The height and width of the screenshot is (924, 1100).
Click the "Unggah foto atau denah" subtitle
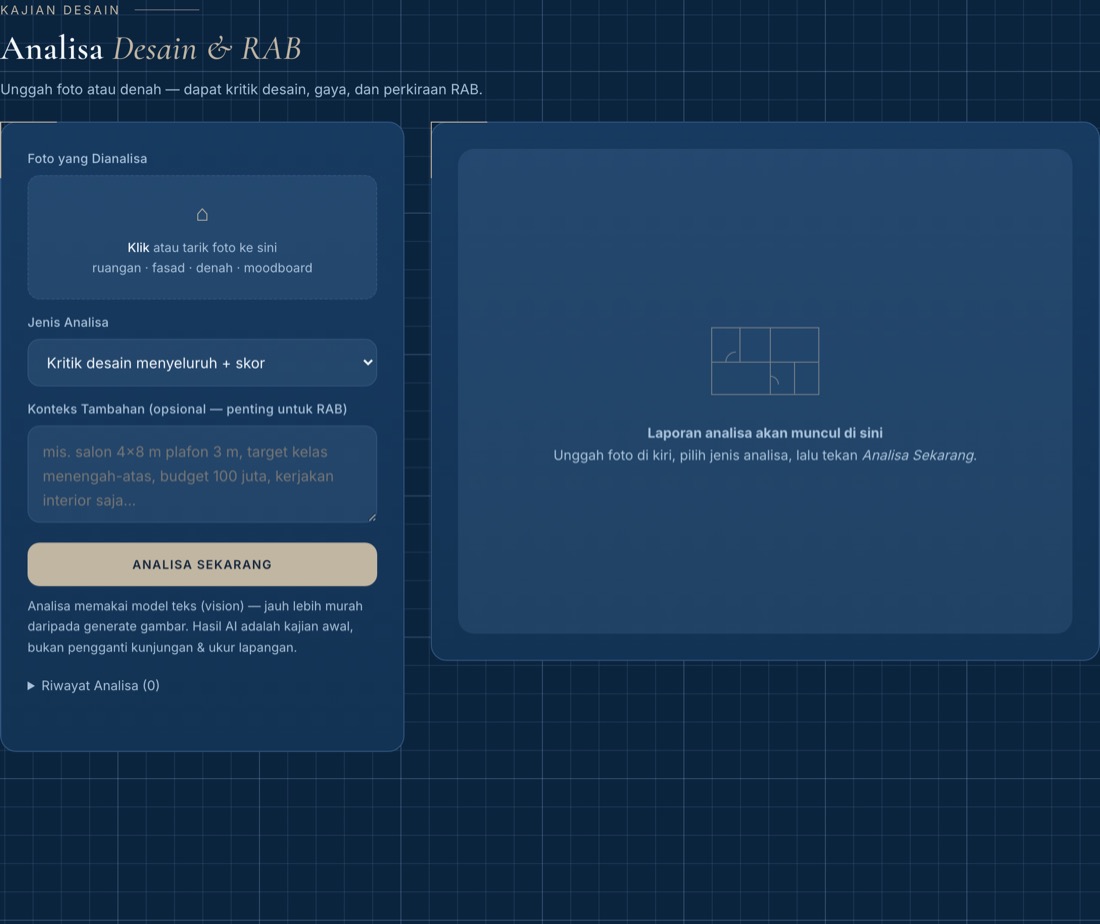241,90
